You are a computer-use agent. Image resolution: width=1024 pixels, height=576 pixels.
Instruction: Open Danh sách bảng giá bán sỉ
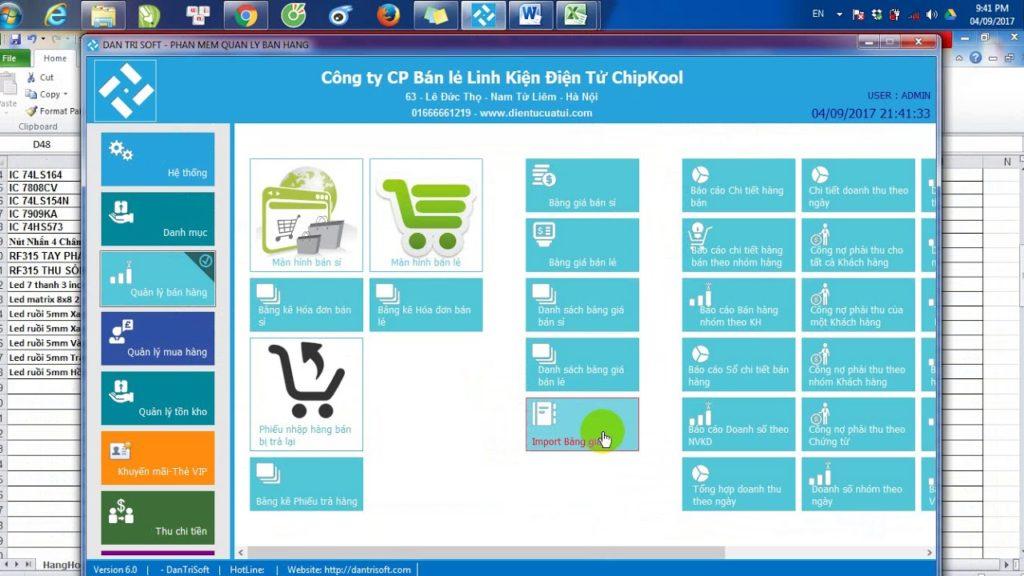[582, 305]
